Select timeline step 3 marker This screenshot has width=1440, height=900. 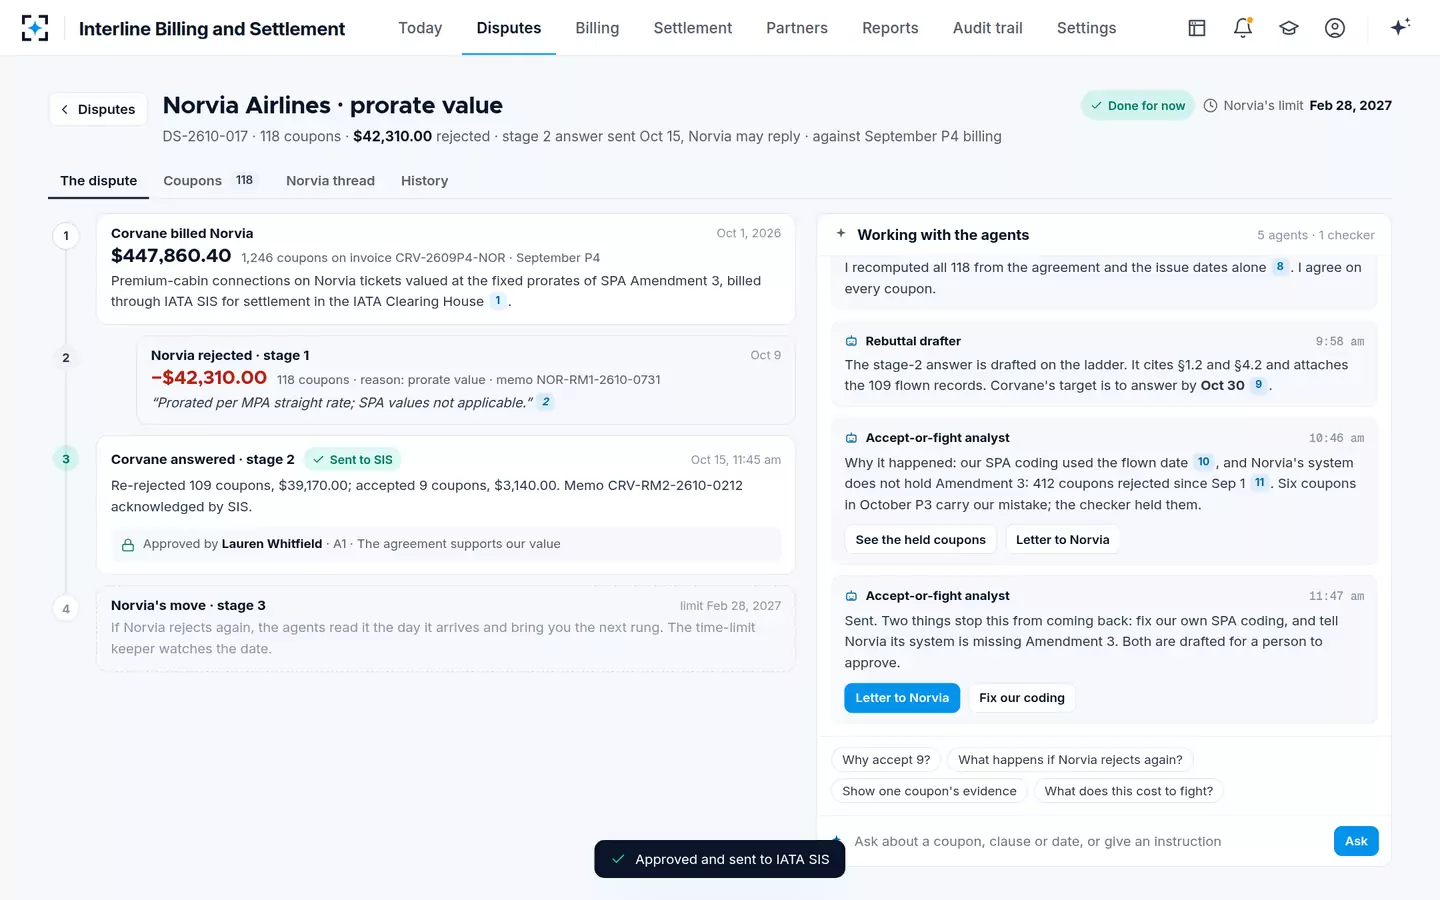66,459
